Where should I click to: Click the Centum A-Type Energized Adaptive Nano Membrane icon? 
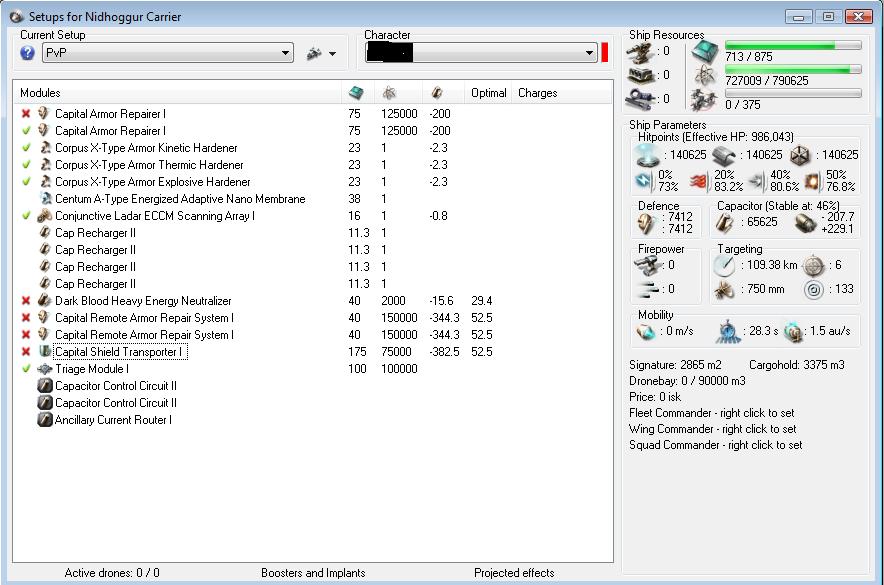45,198
